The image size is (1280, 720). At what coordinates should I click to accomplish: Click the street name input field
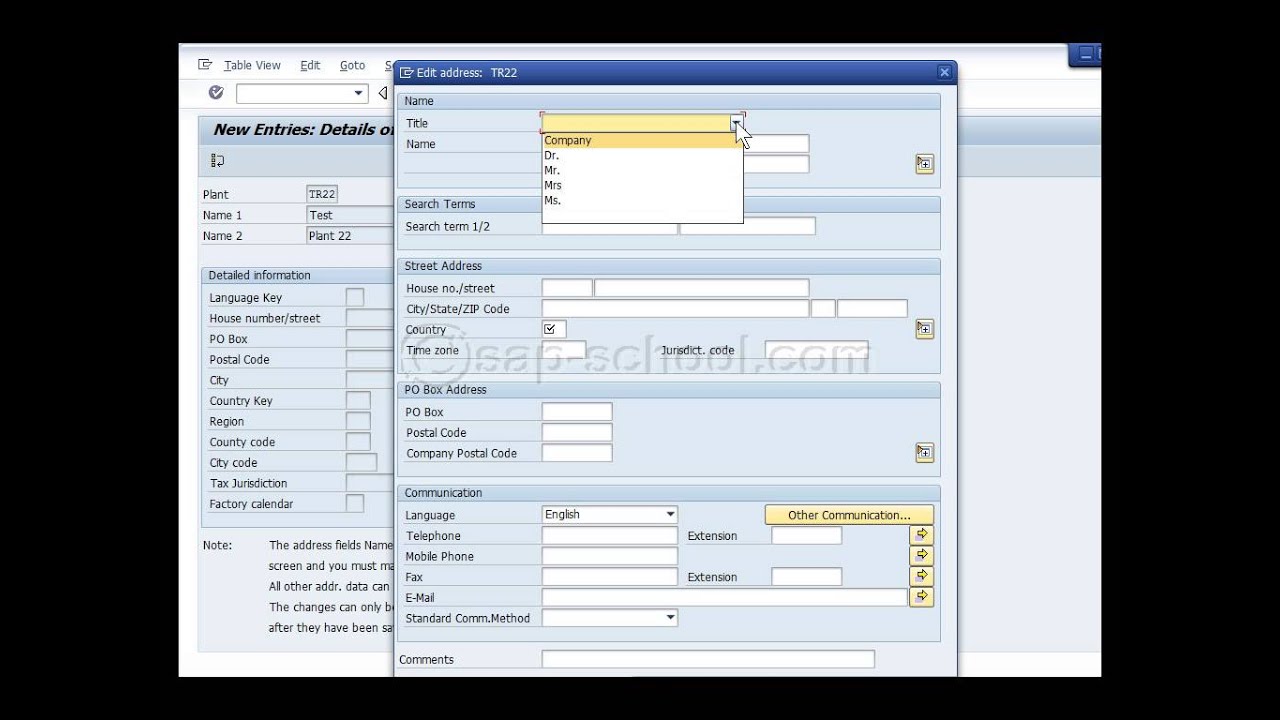[x=701, y=288]
